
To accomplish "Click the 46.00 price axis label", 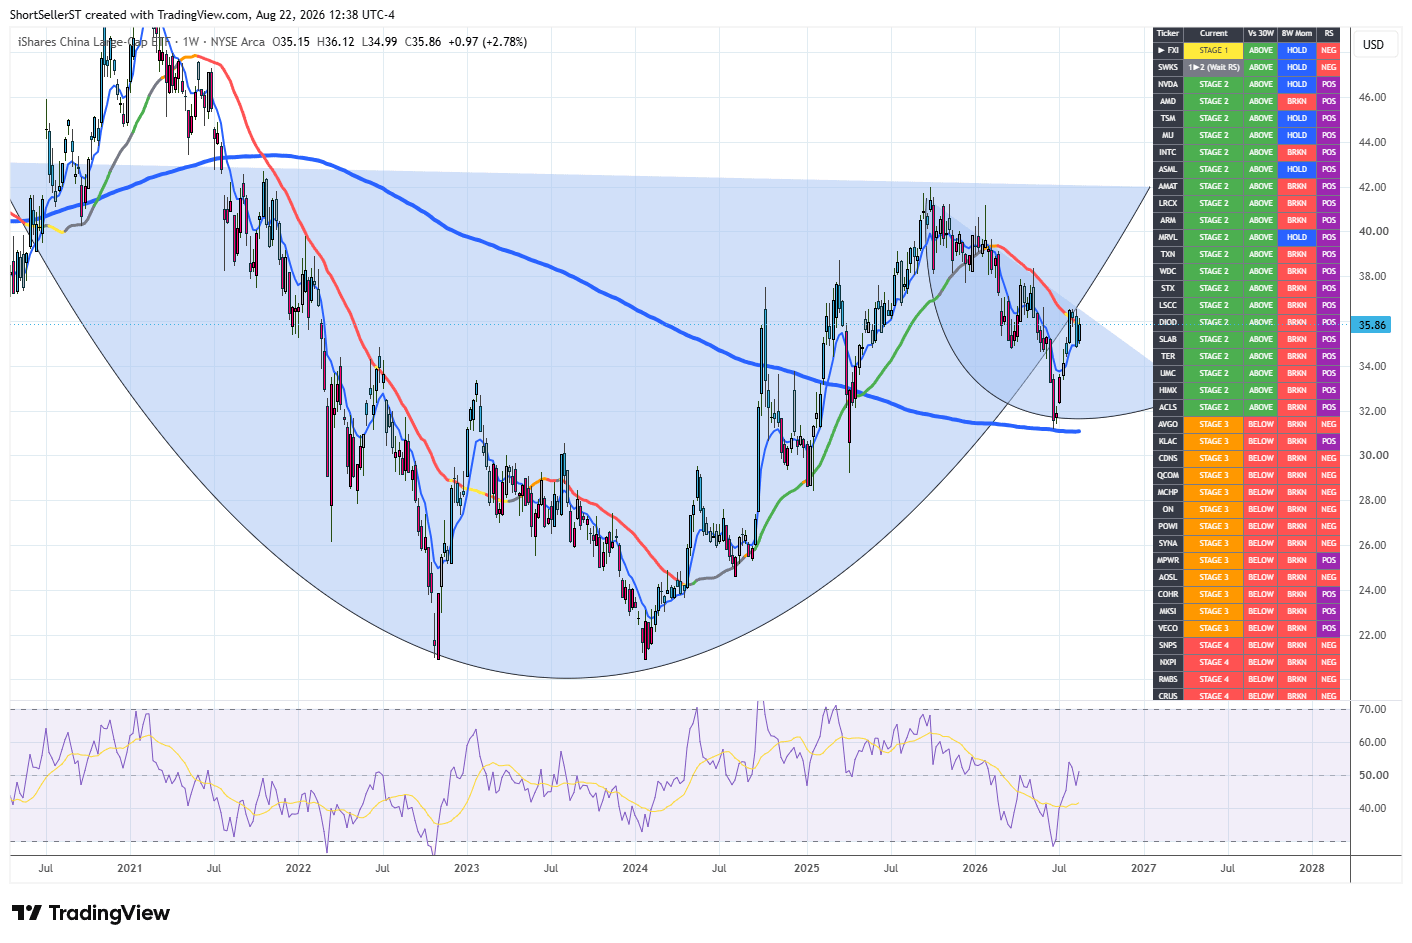I will [1373, 98].
